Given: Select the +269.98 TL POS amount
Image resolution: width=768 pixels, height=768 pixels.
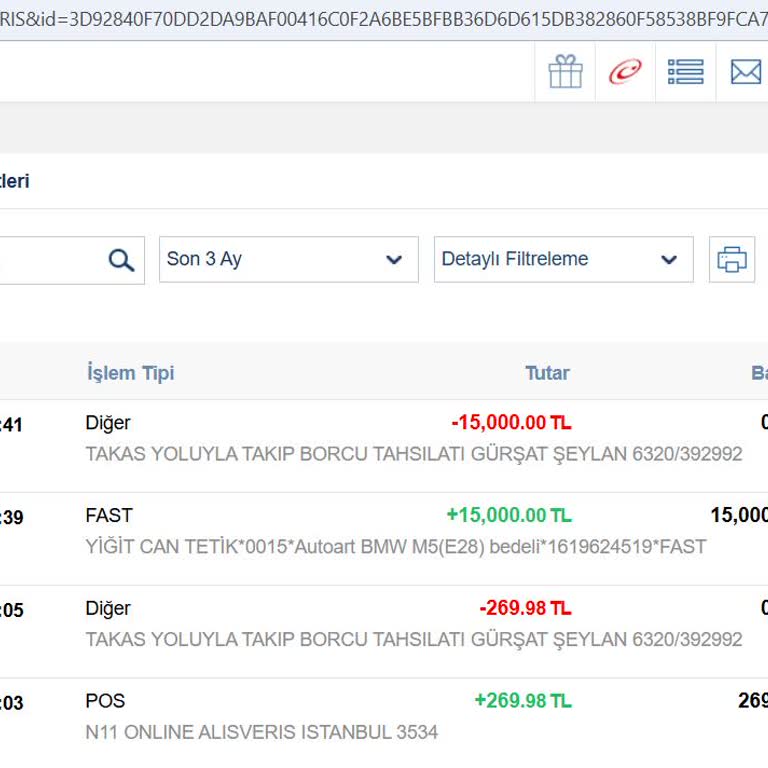Looking at the screenshot, I should 523,701.
